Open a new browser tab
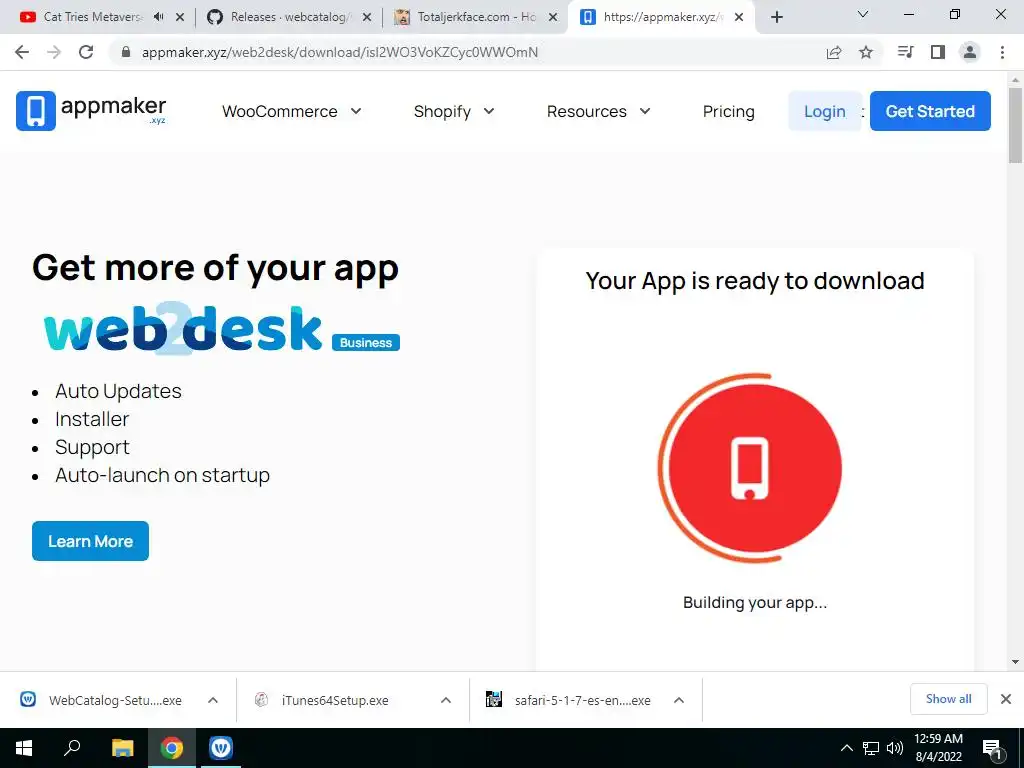 coord(776,17)
